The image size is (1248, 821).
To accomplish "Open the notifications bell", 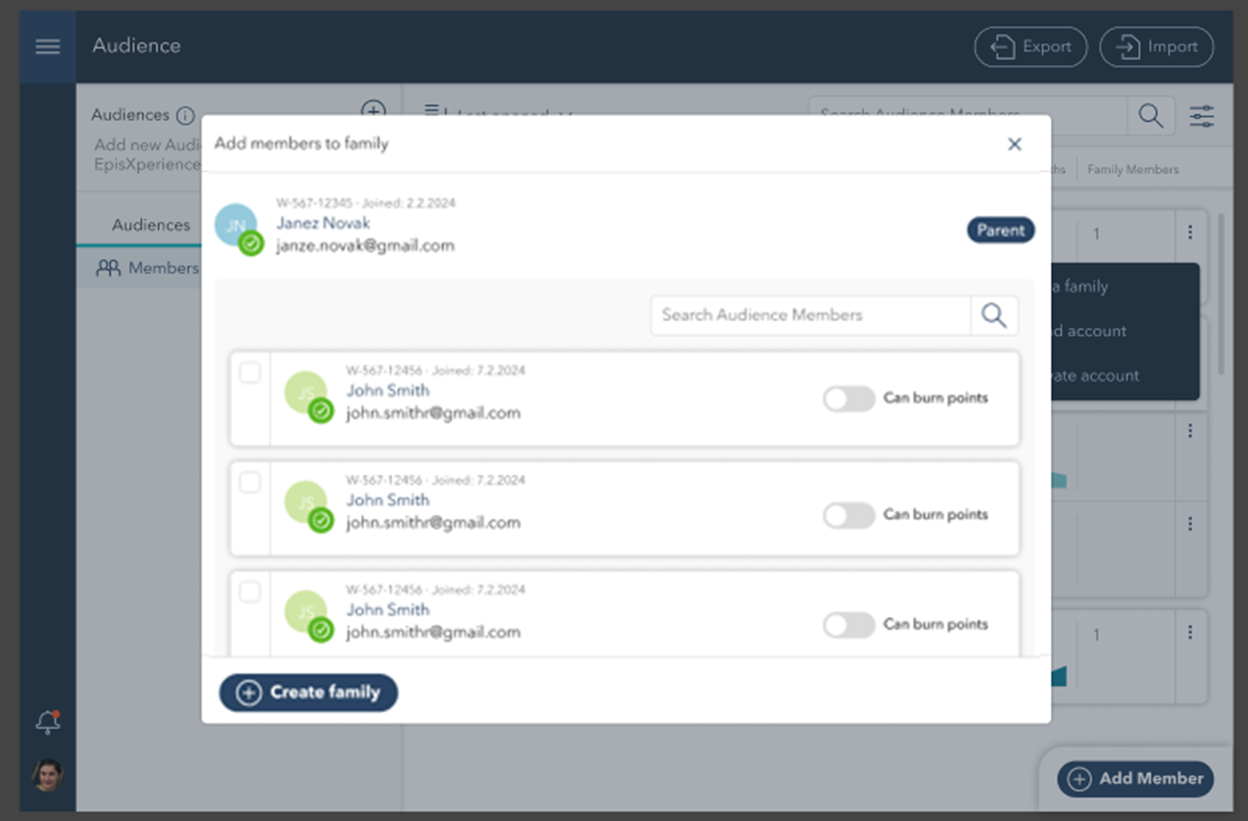I will [x=47, y=722].
